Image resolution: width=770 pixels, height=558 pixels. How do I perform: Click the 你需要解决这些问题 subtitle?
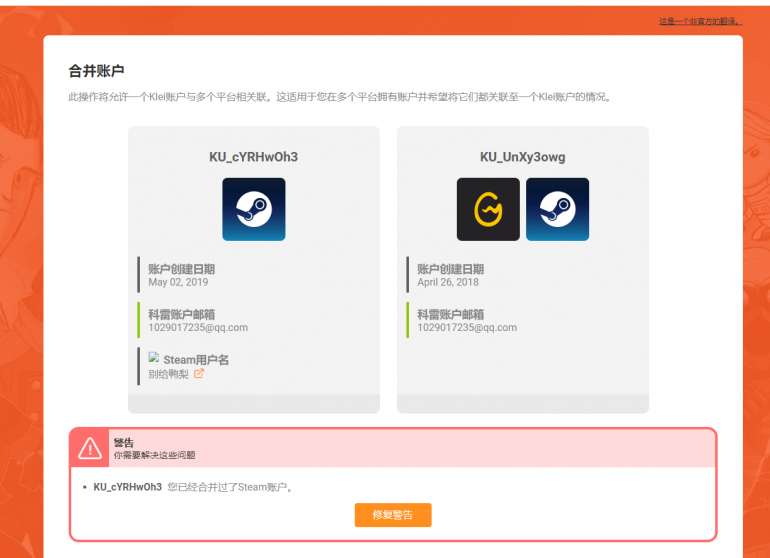155,455
